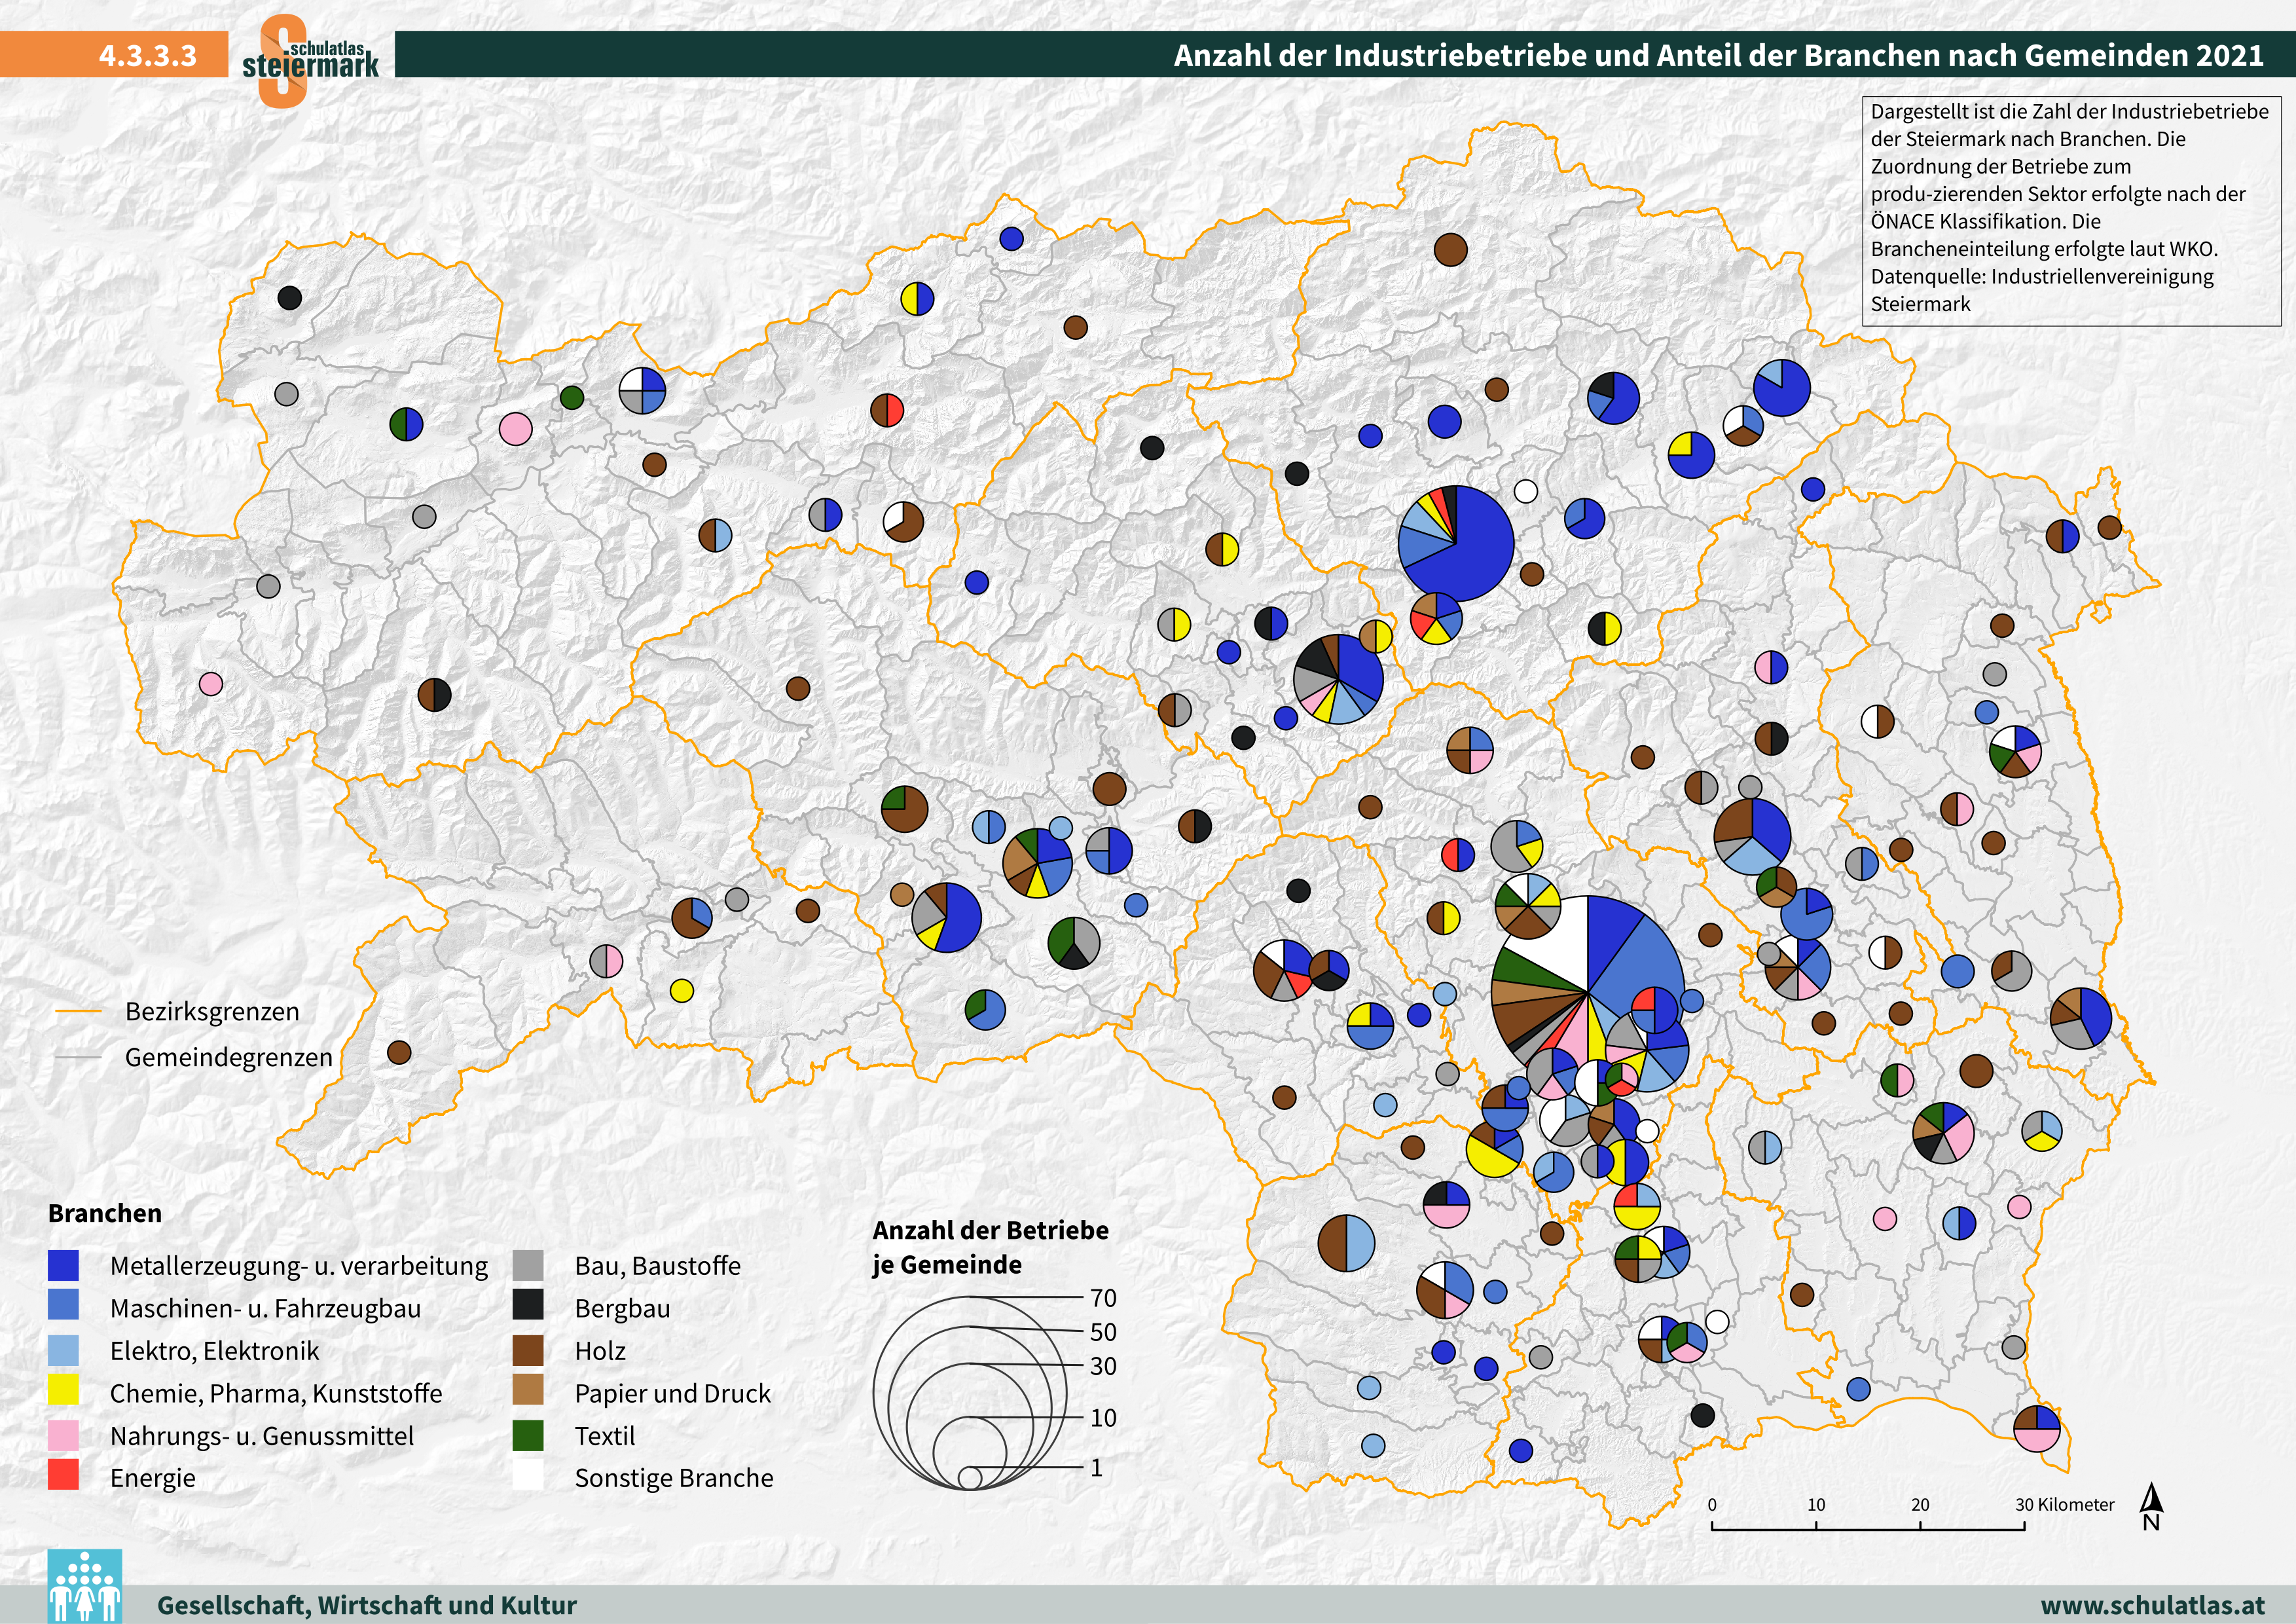Click the red Energie legend swatch
The image size is (2296, 1624).
pyautogui.click(x=63, y=1476)
